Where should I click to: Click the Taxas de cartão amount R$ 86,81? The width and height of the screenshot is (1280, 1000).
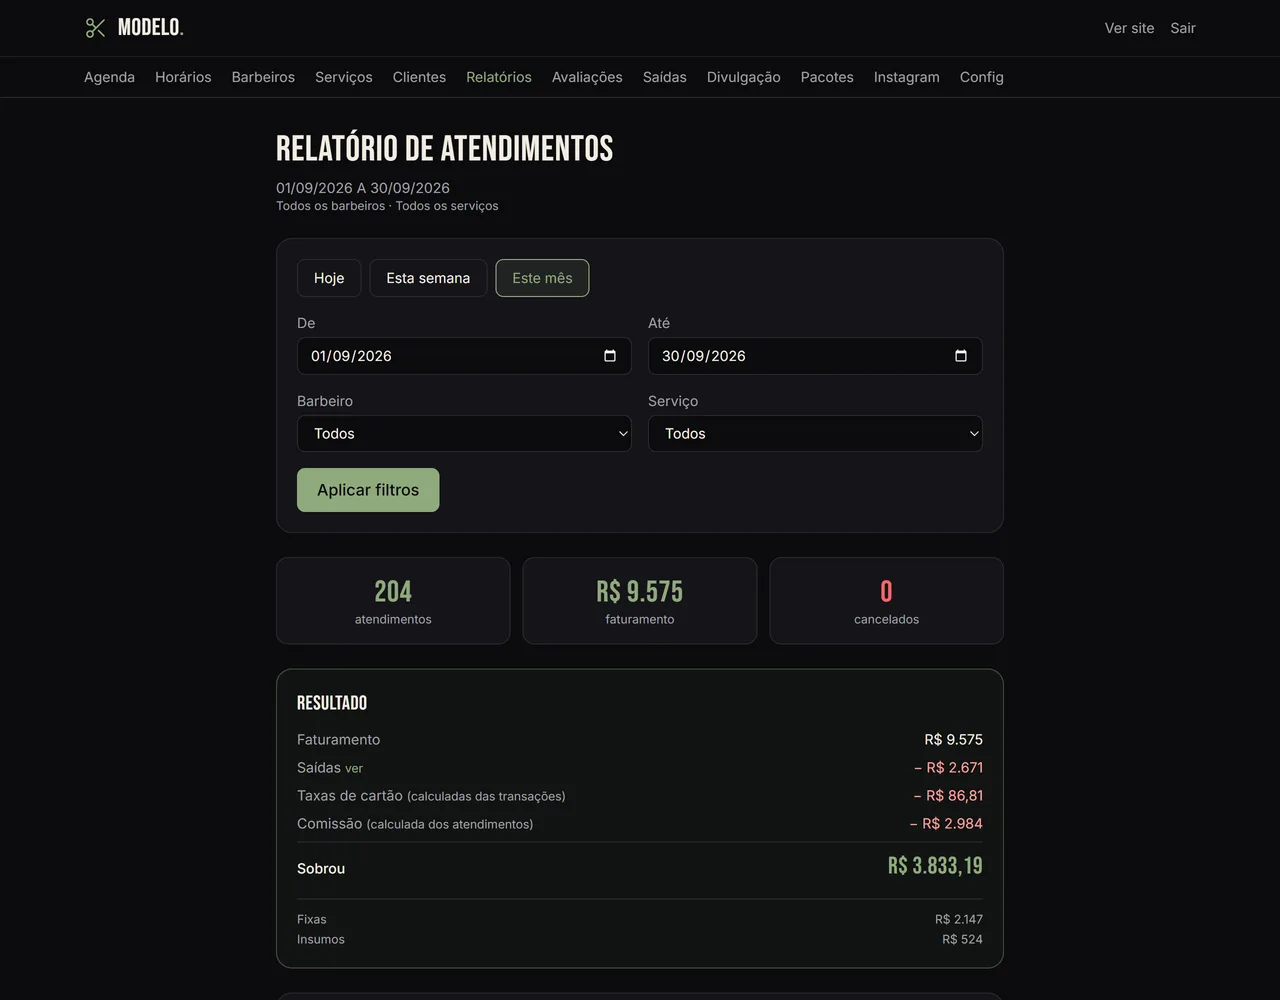948,796
